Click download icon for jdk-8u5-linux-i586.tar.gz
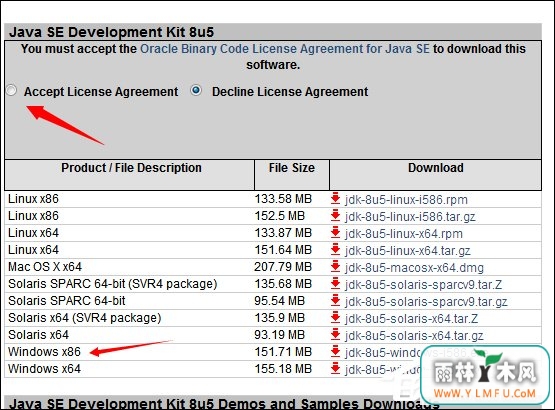 (x=336, y=216)
